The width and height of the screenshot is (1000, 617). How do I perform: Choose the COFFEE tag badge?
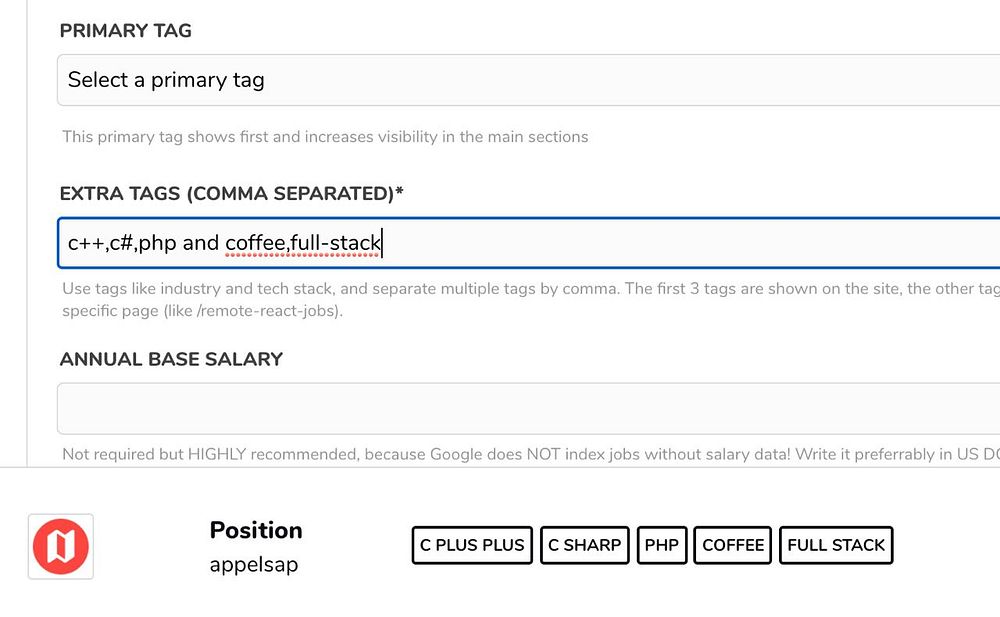pos(733,545)
